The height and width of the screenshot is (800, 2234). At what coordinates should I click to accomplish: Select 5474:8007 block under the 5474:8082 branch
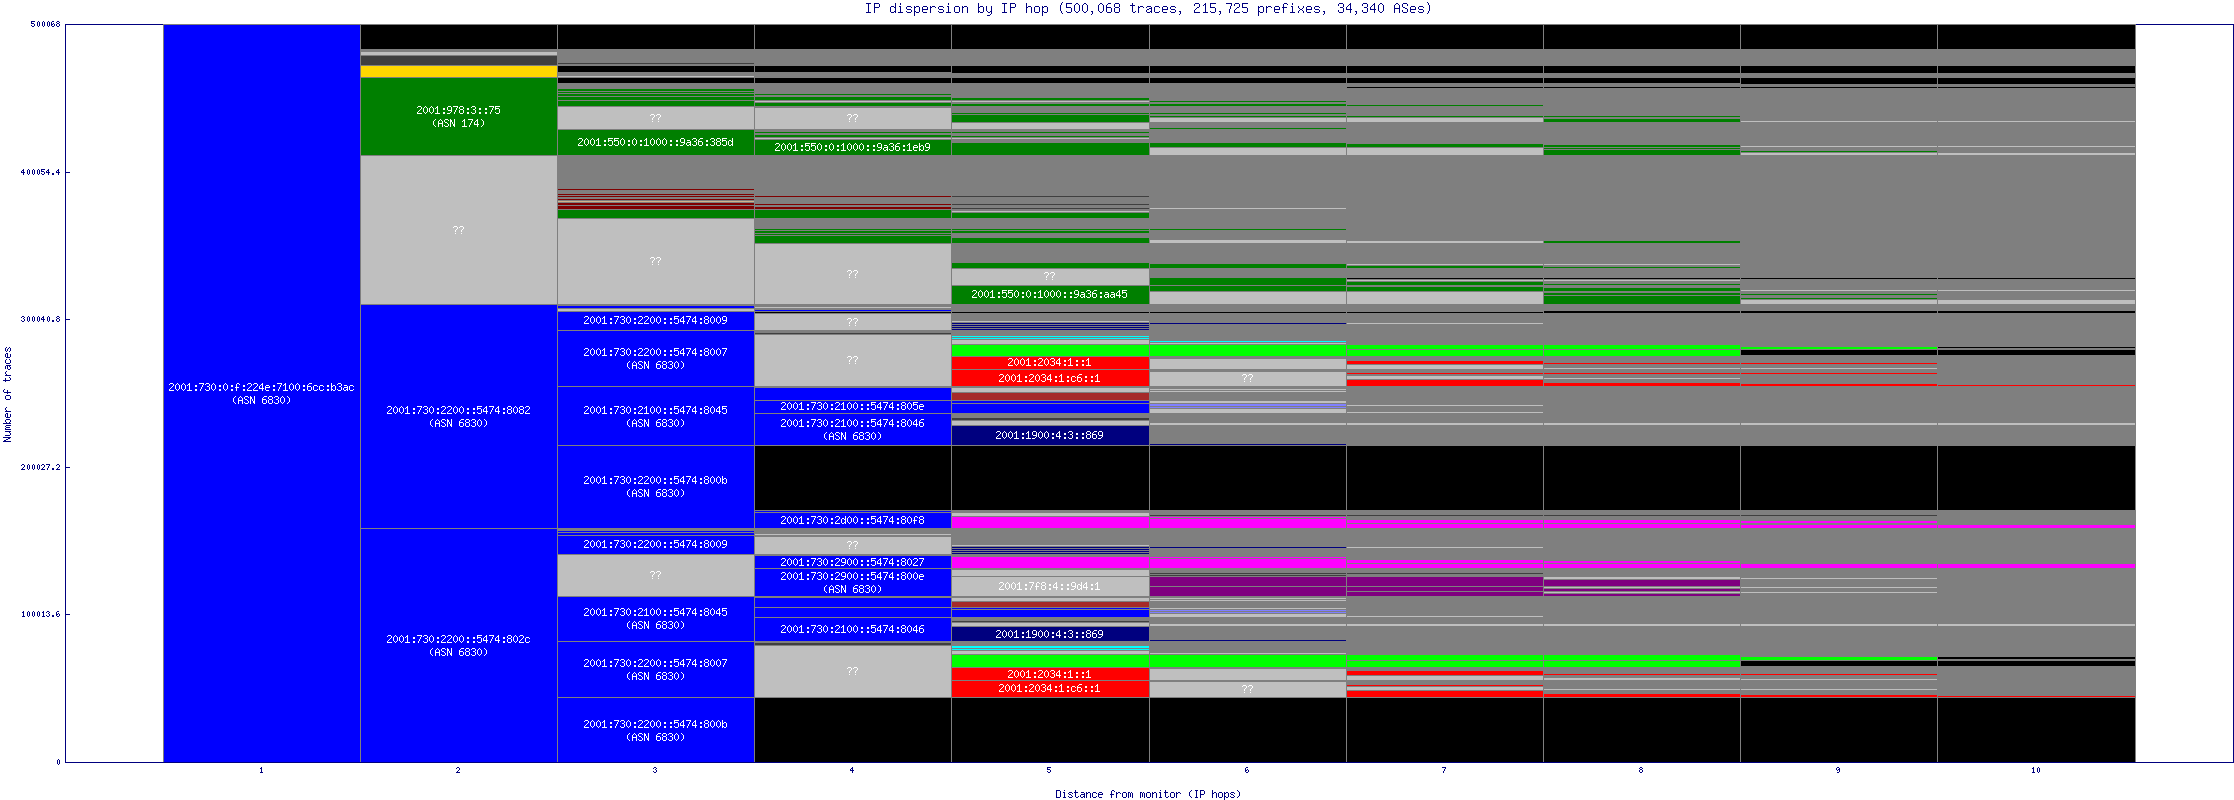pyautogui.click(x=655, y=358)
